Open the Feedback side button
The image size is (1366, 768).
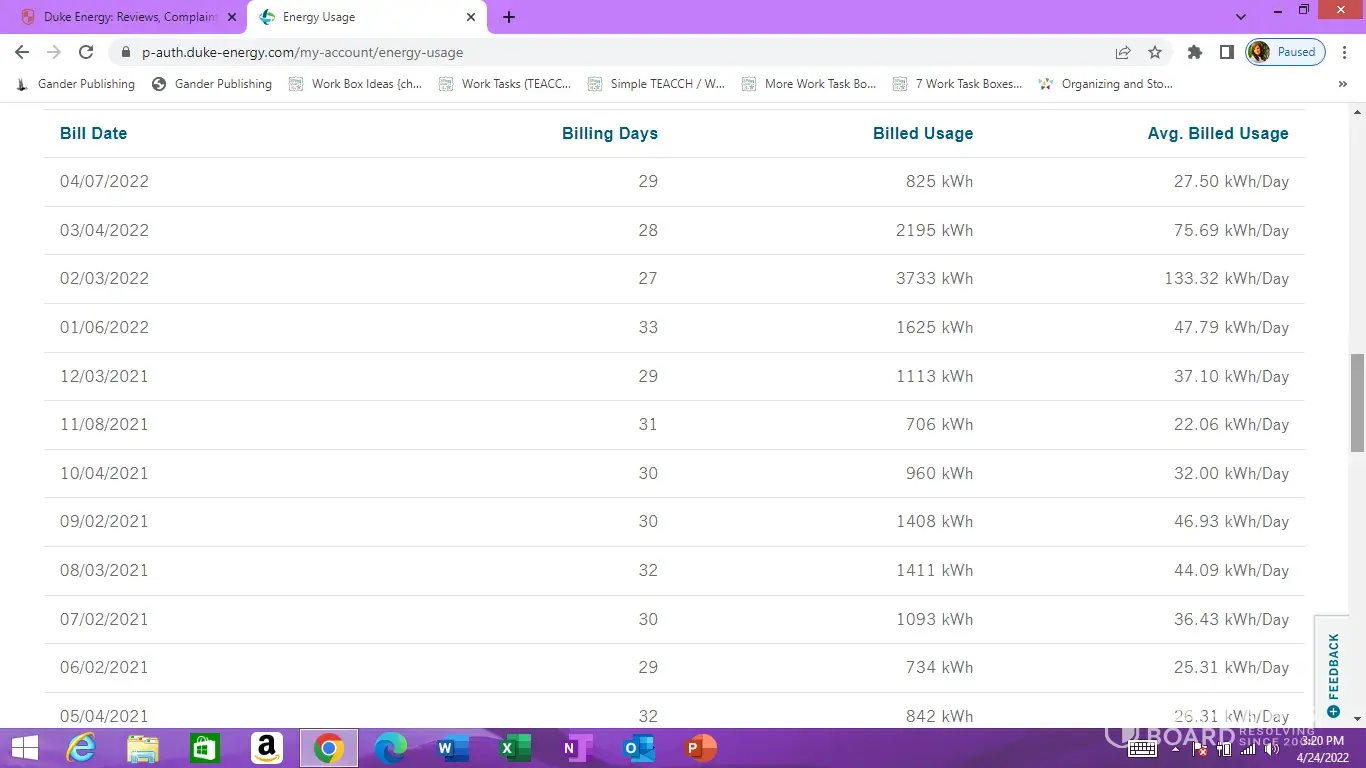coord(1333,672)
